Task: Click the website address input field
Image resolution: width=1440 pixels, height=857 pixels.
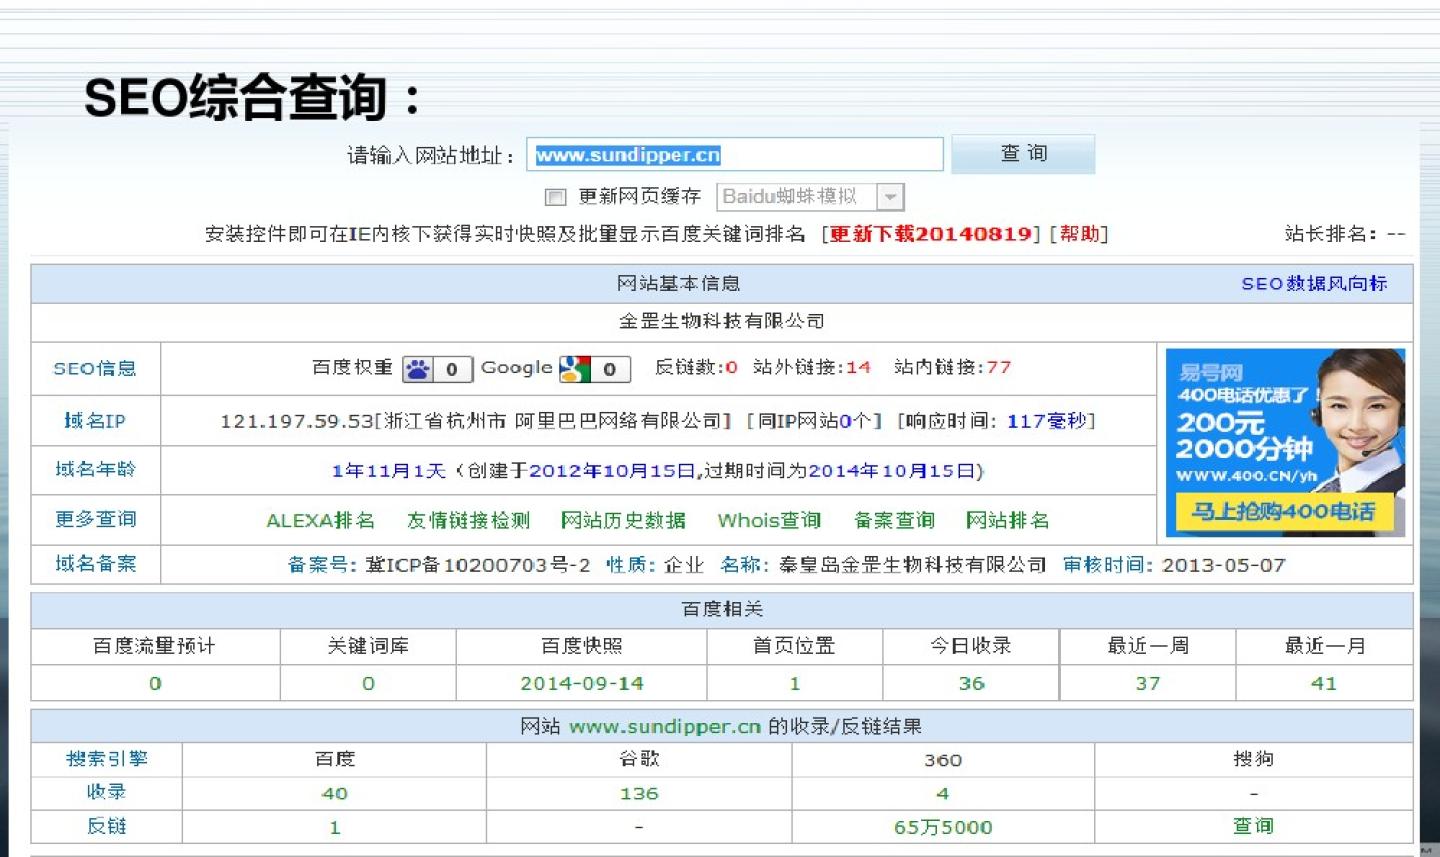Action: pyautogui.click(x=734, y=155)
